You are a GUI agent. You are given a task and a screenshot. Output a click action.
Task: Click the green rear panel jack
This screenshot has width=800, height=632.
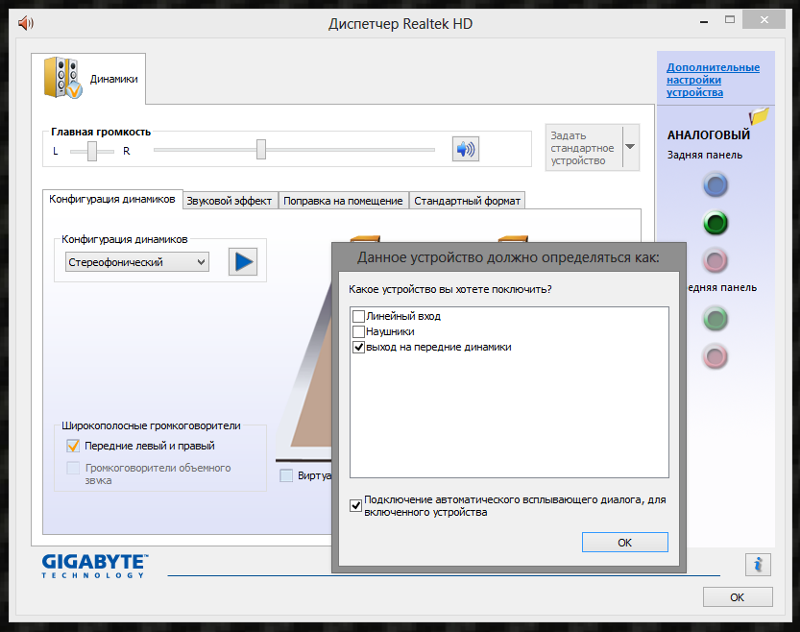coord(715,223)
